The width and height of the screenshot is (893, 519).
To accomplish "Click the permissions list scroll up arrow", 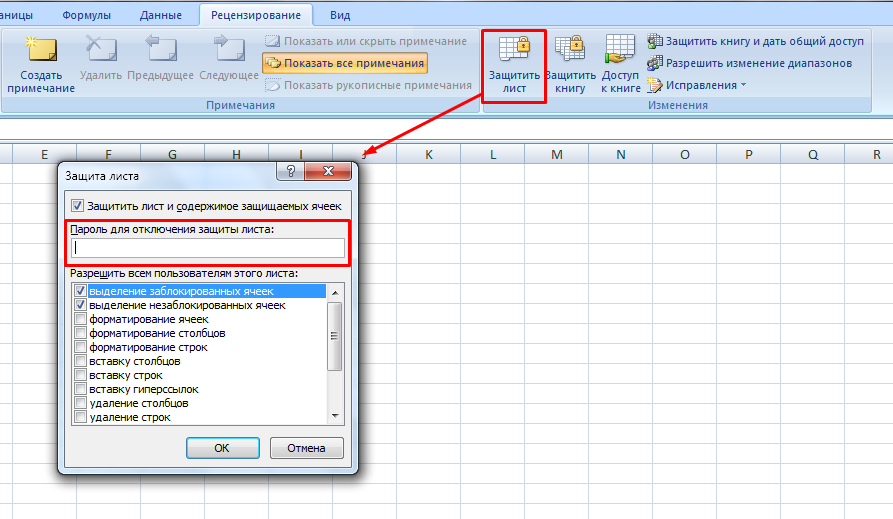I will click(x=335, y=292).
